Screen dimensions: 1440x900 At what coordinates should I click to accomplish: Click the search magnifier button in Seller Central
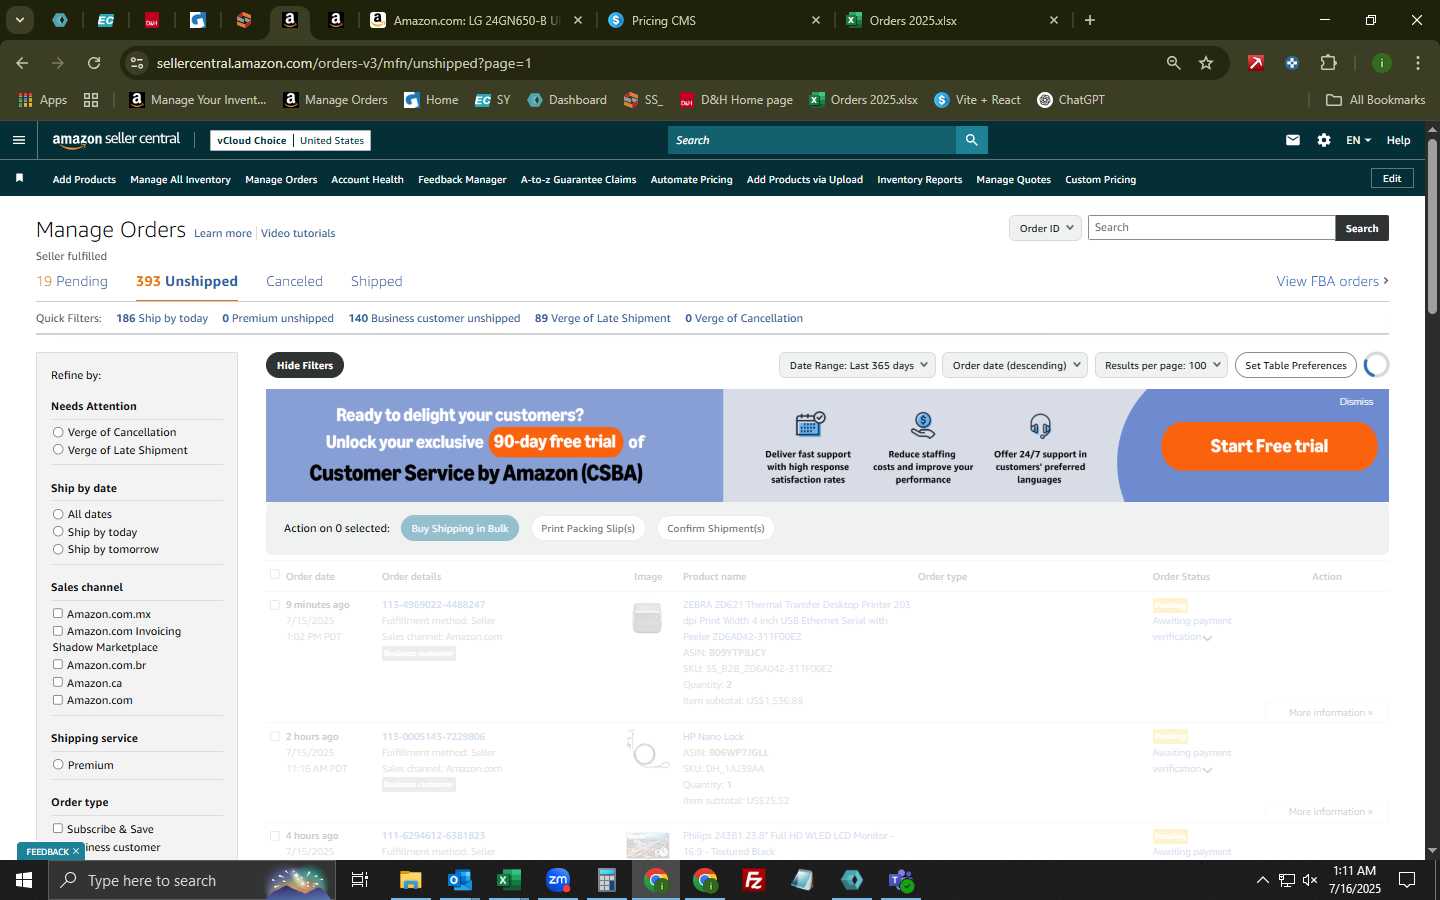pyautogui.click(x=971, y=140)
